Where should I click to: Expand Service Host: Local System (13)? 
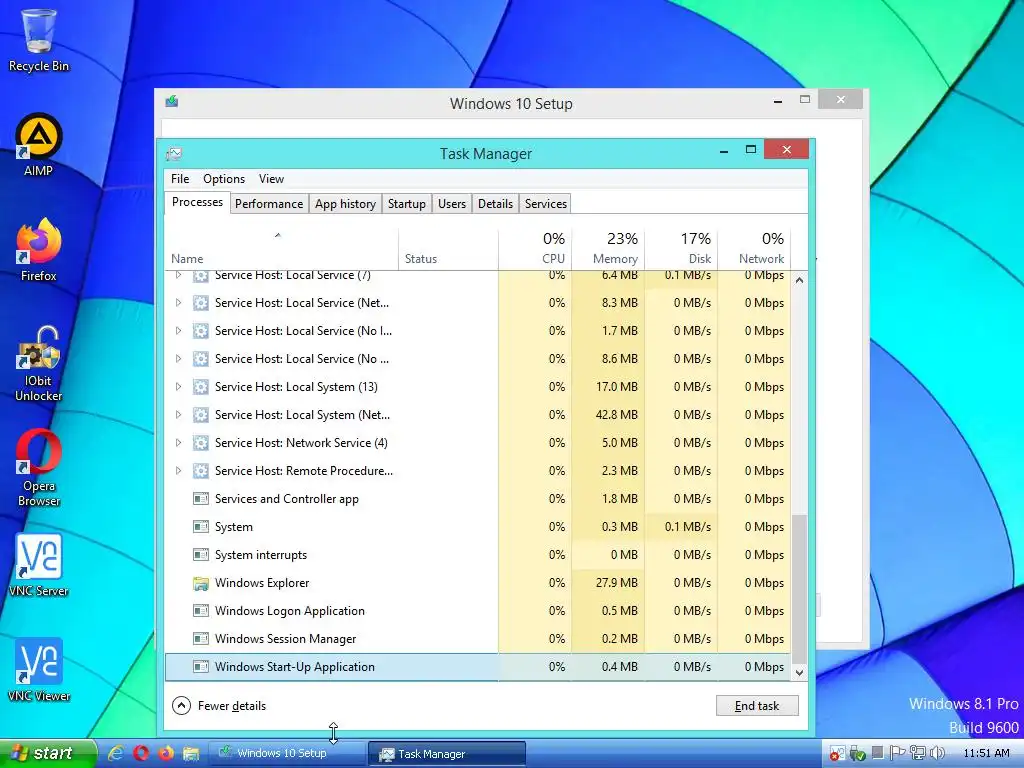pos(178,387)
